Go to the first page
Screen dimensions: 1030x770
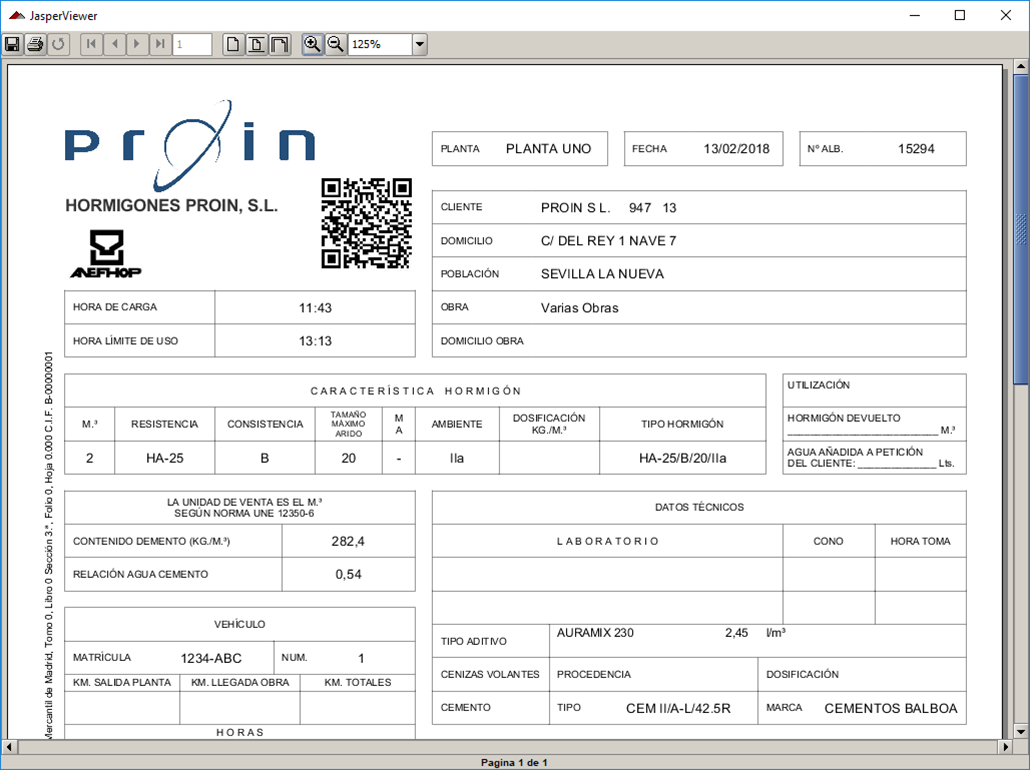tap(91, 44)
